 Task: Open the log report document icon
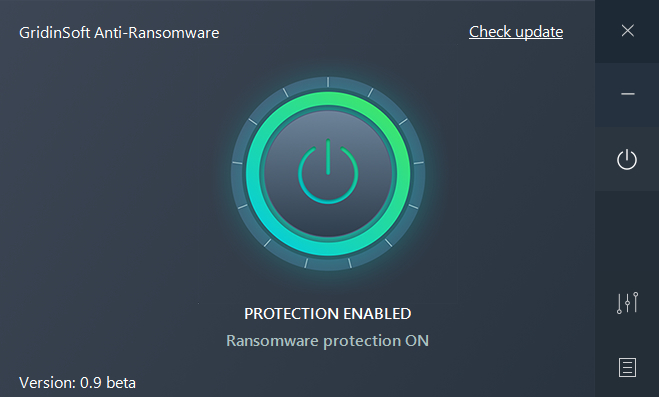[627, 368]
